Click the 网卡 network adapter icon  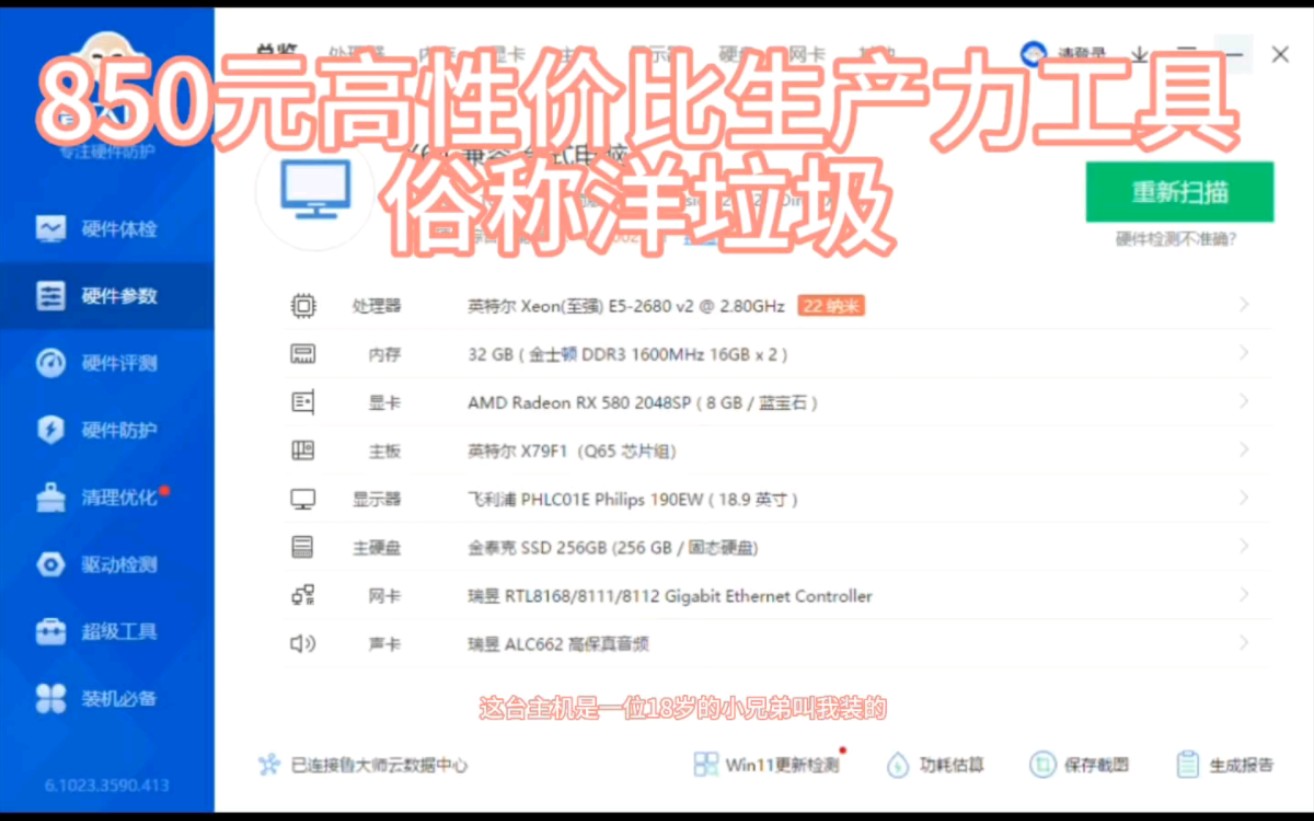(x=303, y=595)
